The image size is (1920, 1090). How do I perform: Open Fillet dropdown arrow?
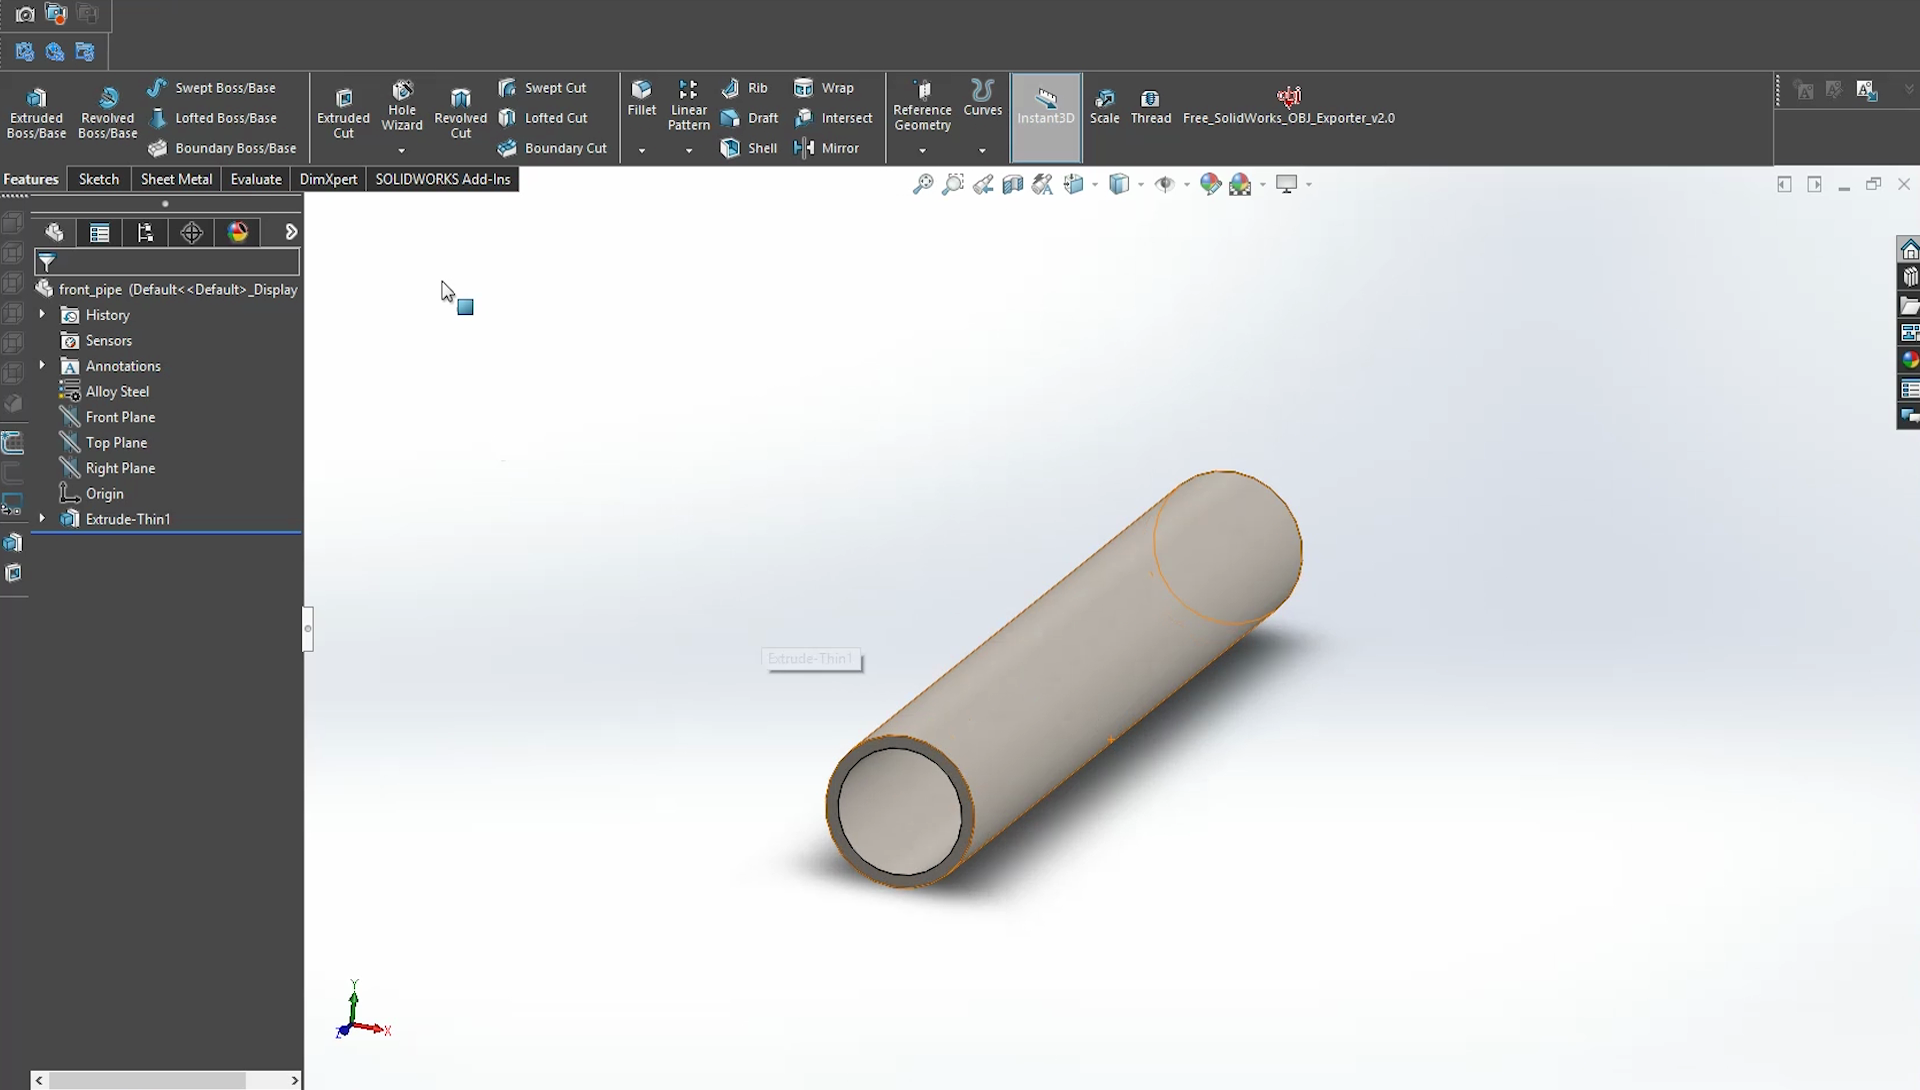642,151
